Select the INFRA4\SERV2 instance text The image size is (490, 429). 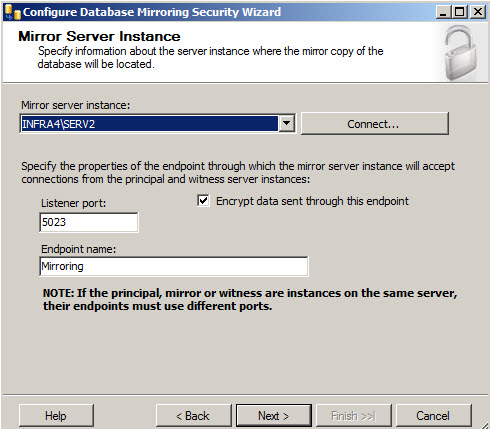point(59,124)
